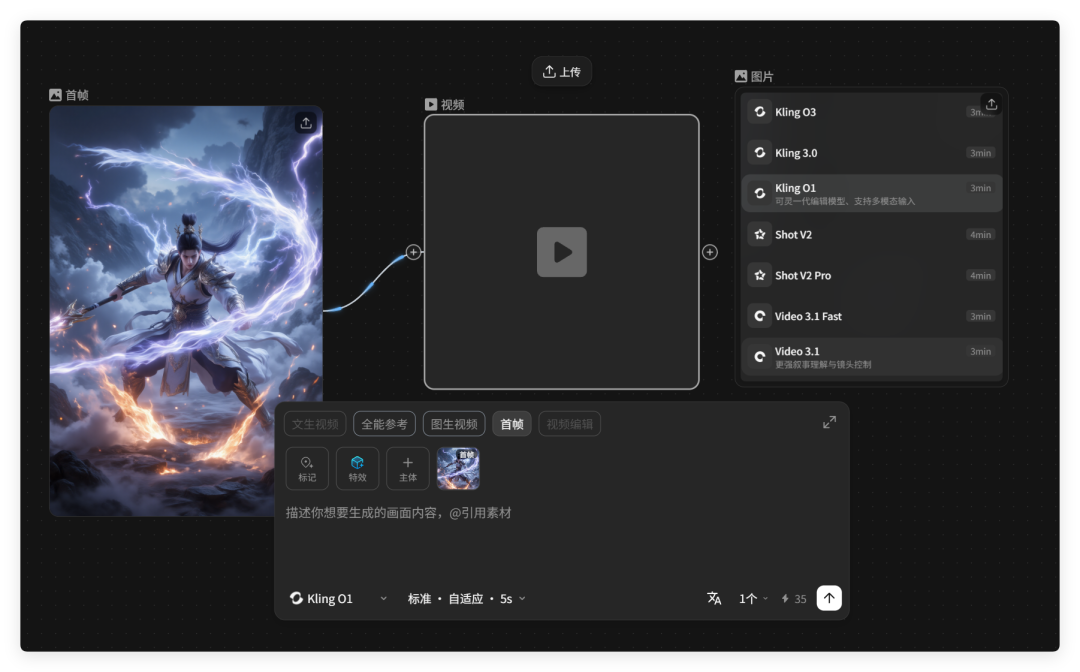Click the 首帧 thumbnail in prompt panel
This screenshot has height=672, width=1080.
point(458,468)
